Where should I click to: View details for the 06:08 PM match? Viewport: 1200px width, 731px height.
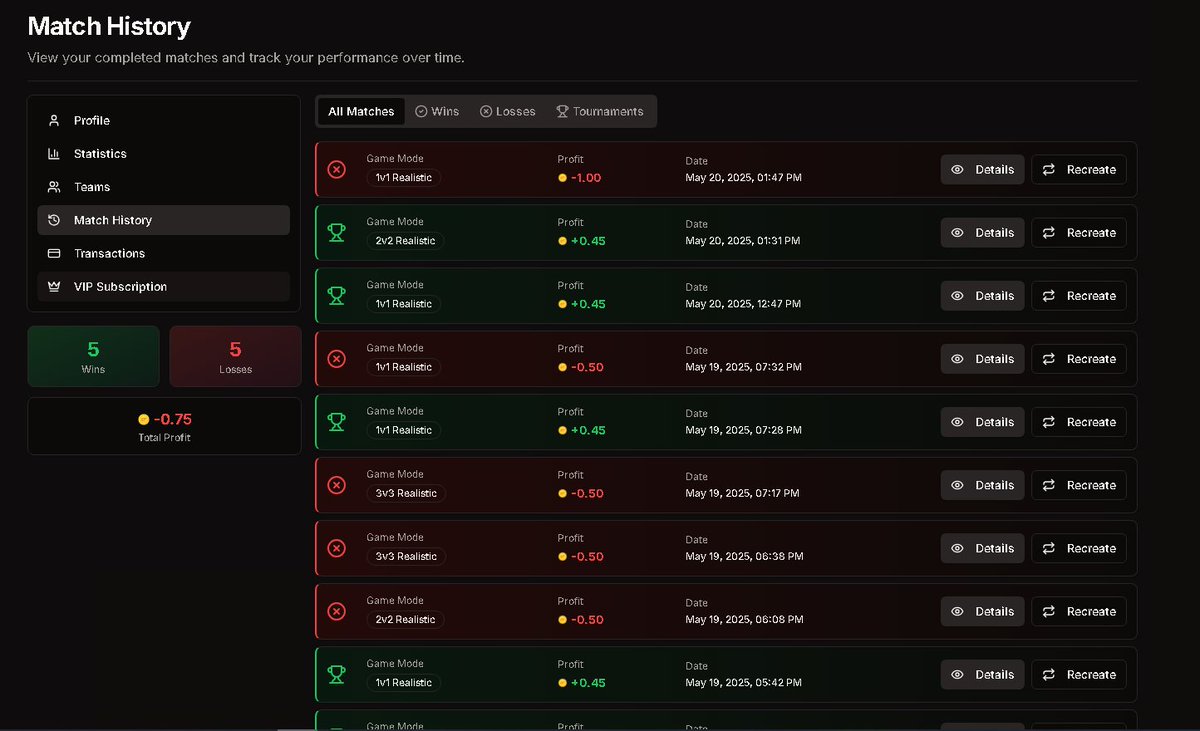982,611
